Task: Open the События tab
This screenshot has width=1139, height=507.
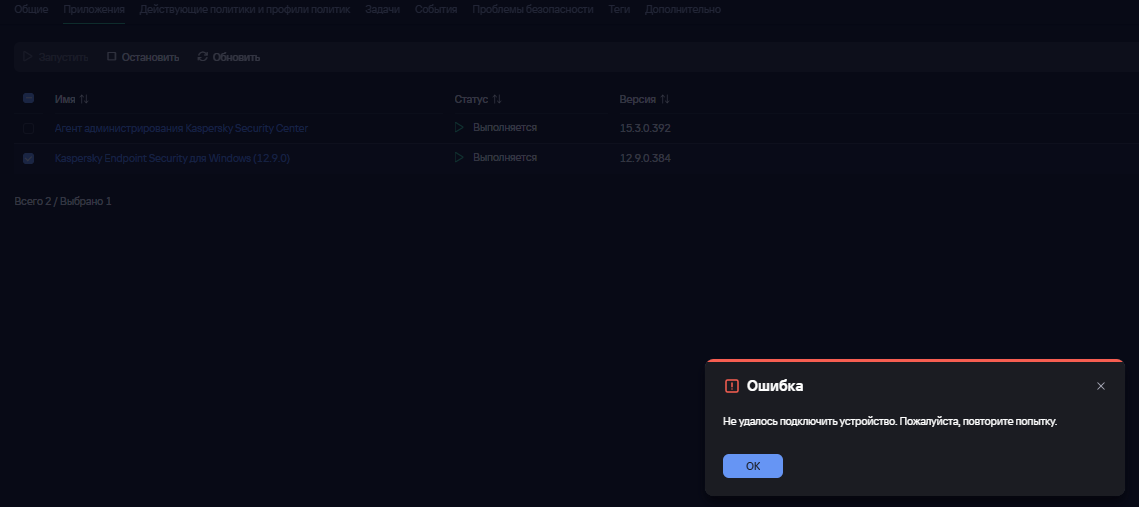Action: pos(436,9)
